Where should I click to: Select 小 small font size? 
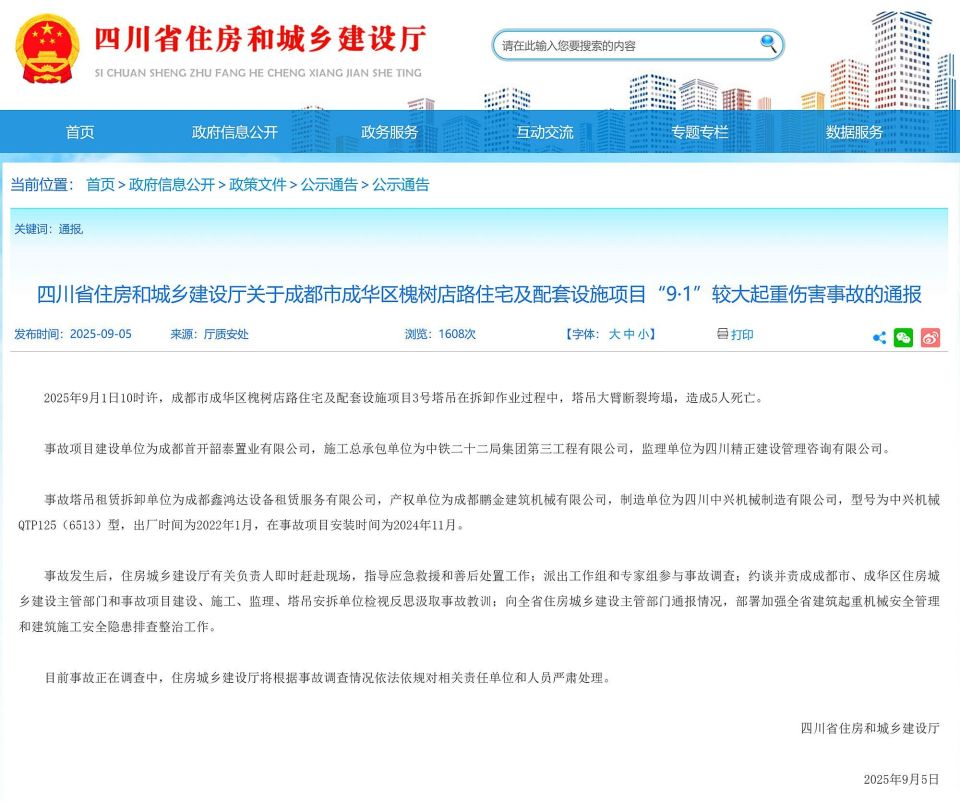coord(643,334)
